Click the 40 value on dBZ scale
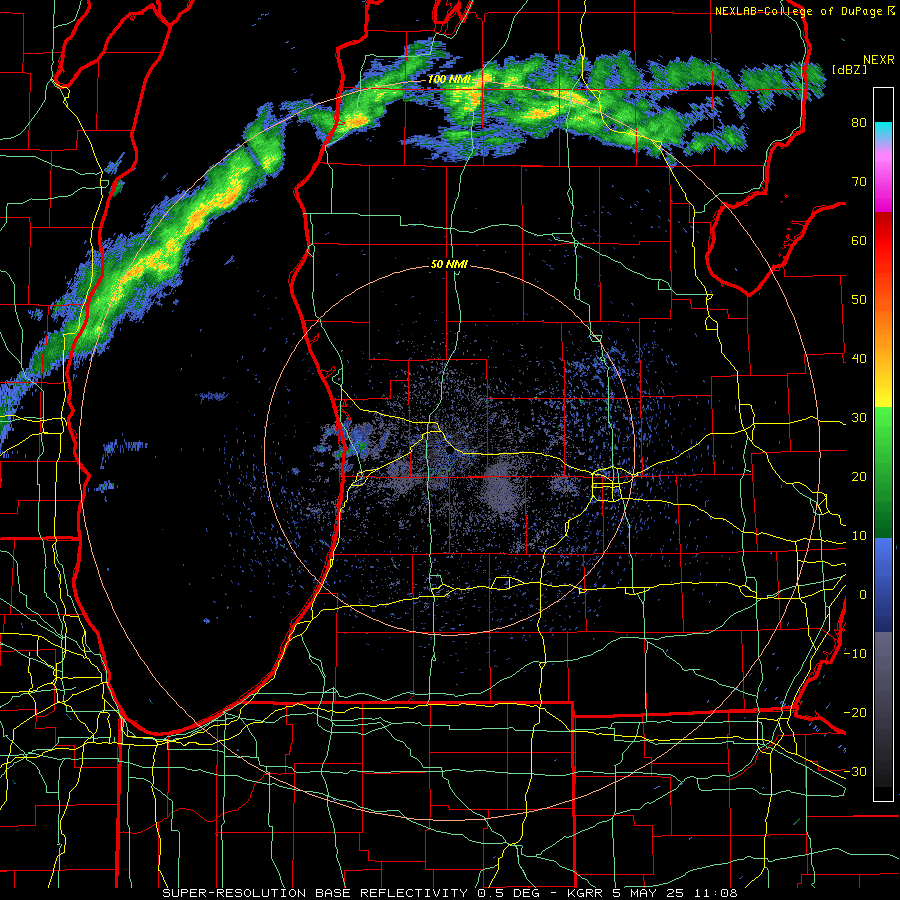900x900 pixels. tap(859, 359)
